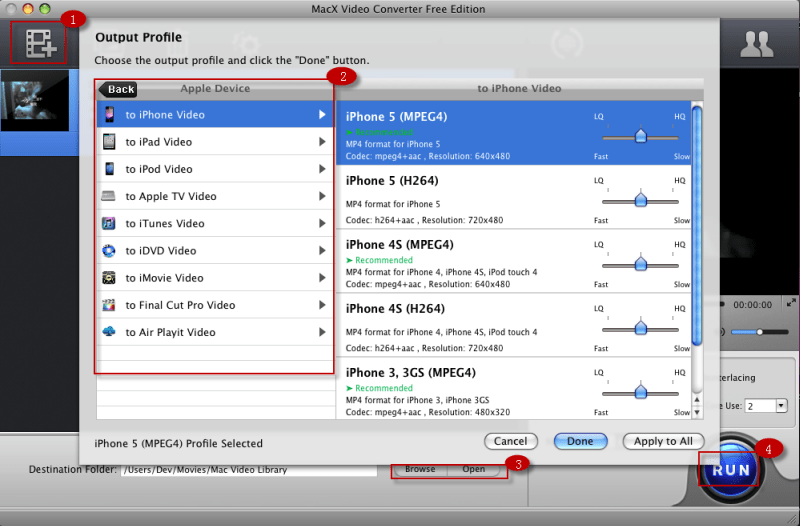The width and height of the screenshot is (800, 526).
Task: Select iPhone 4S (H264) profile
Action: (514, 325)
